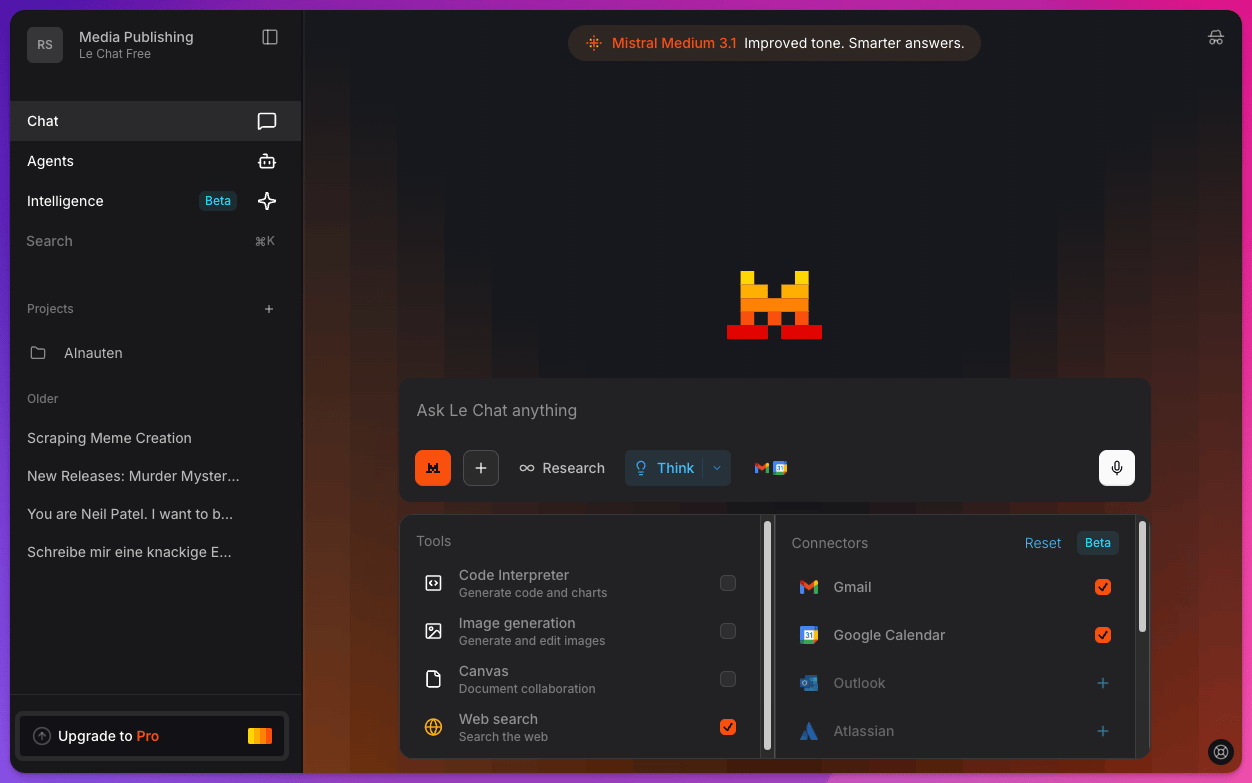Click the Mistral Medium 3.1 announcement icon
Screen dimensions: 1252x783
coord(594,43)
